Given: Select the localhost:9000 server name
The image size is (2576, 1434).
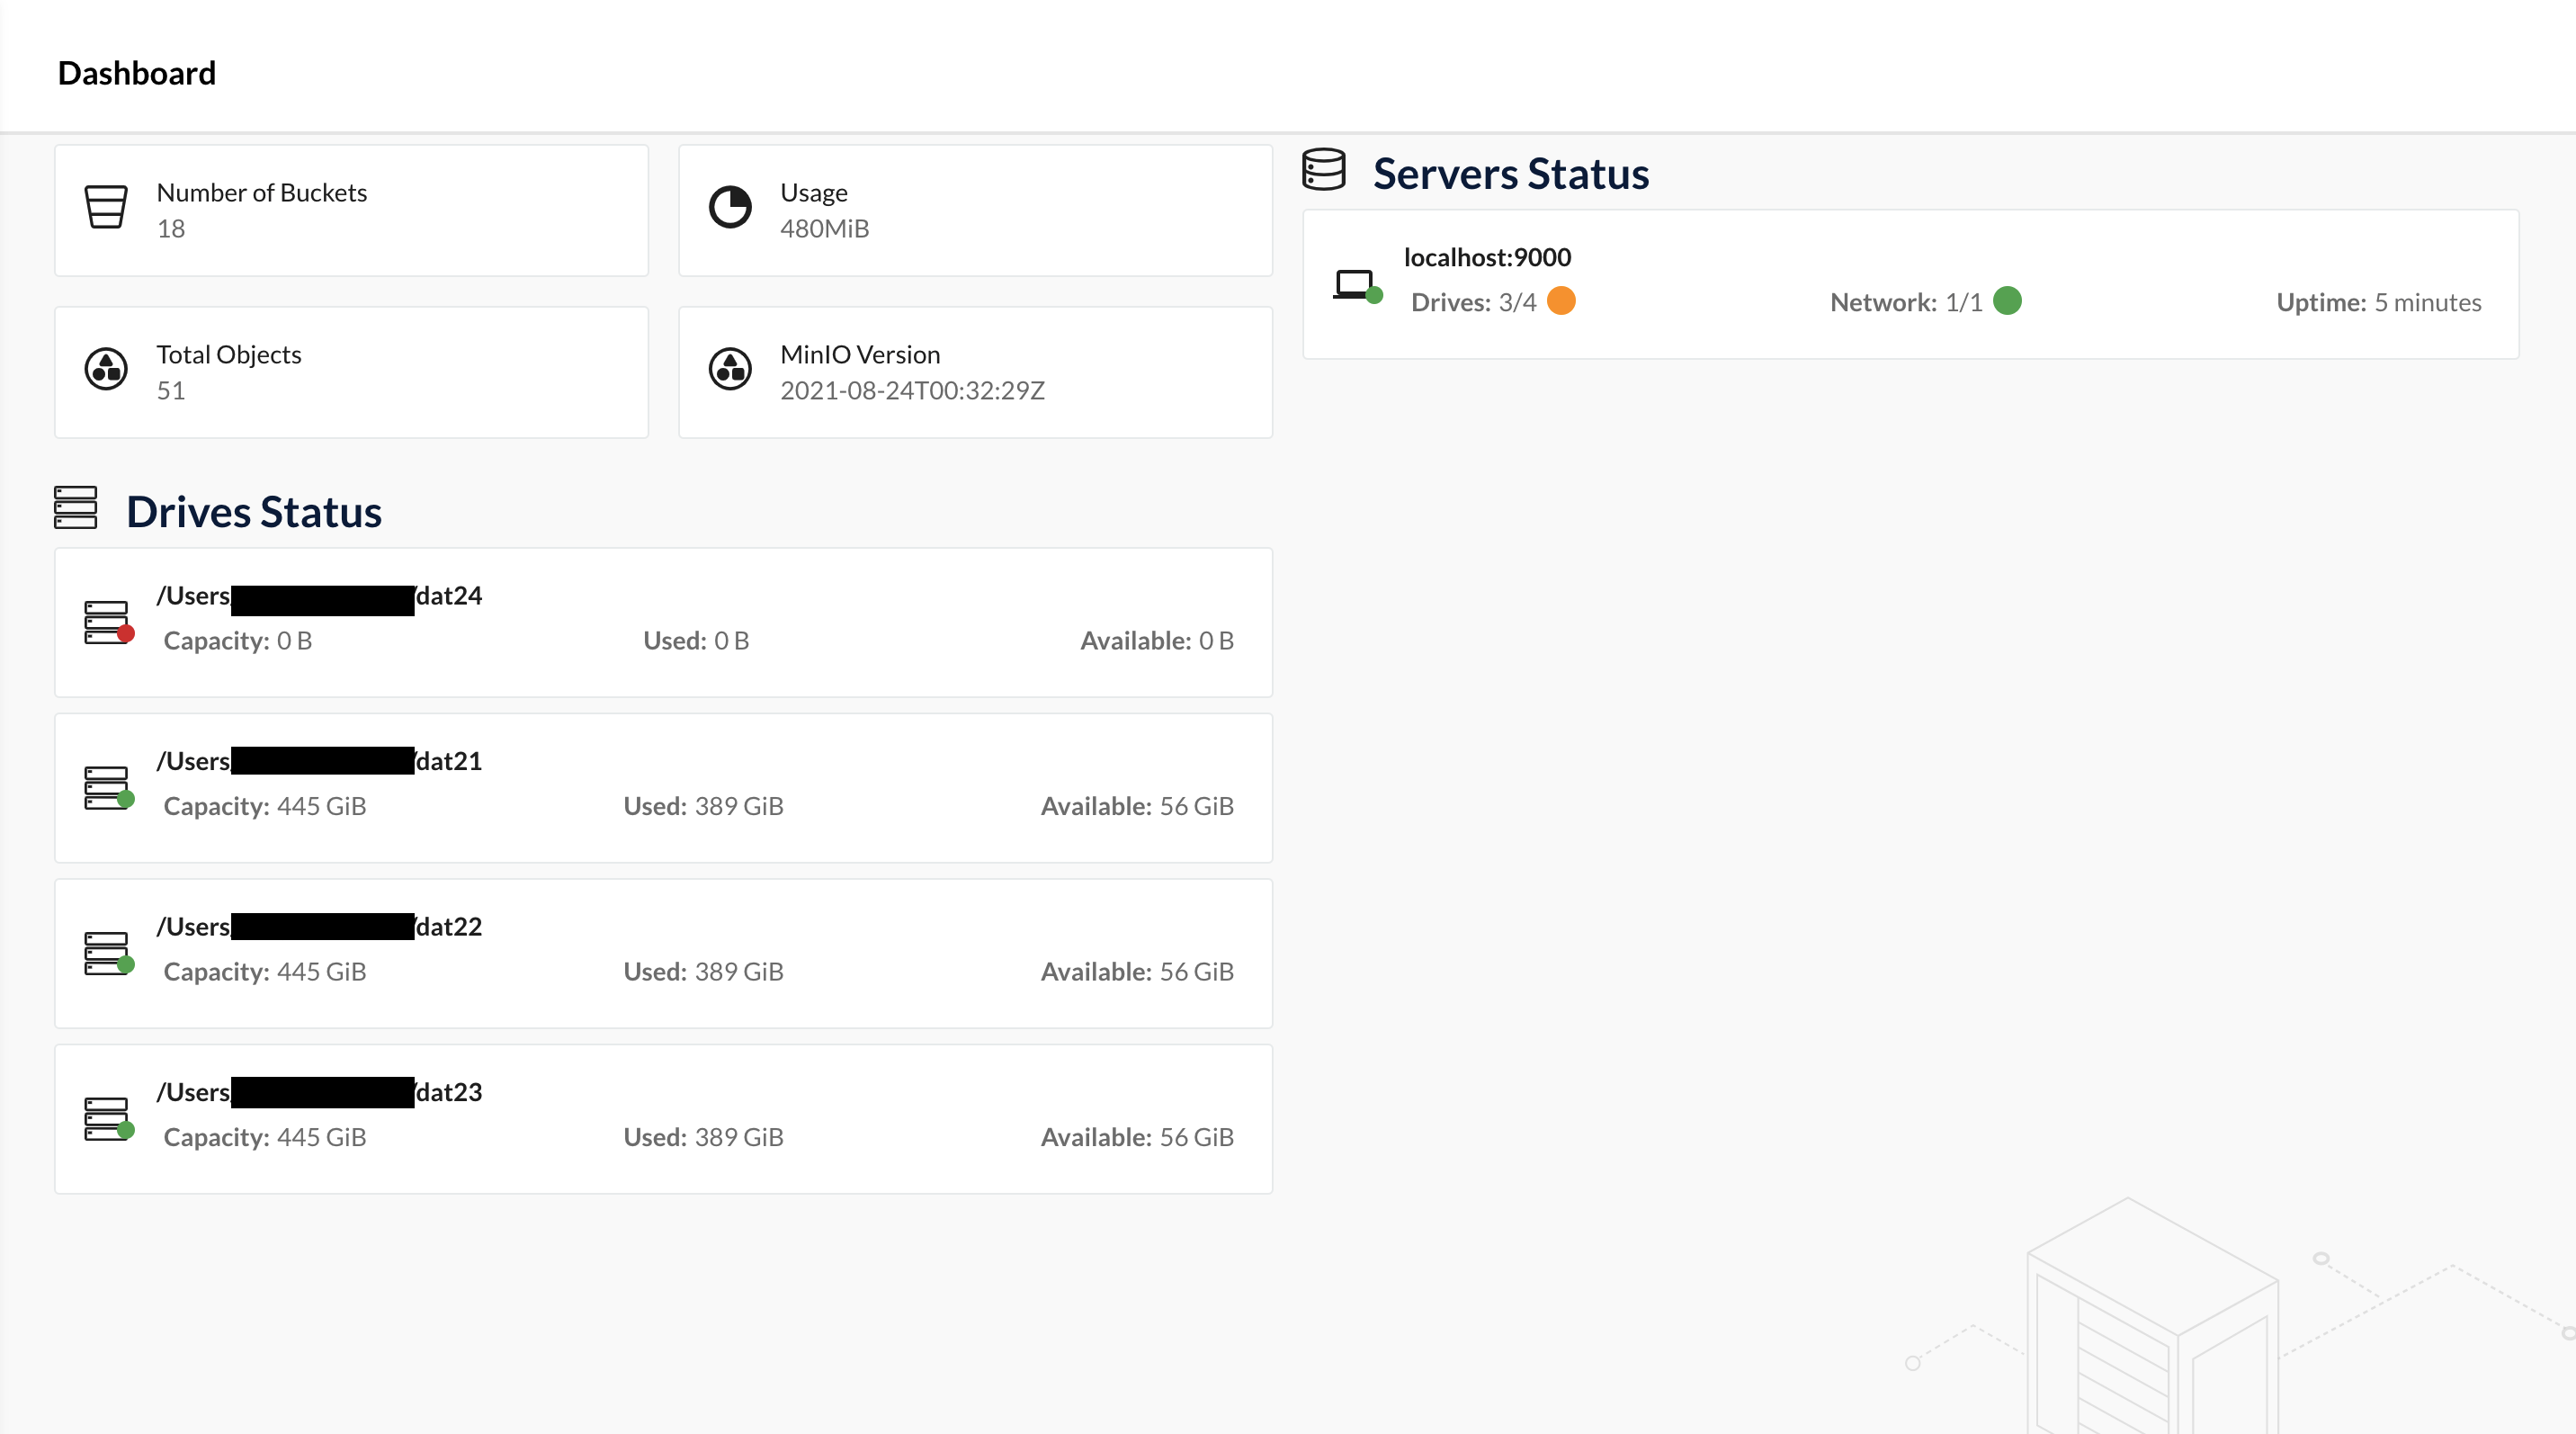Looking at the screenshot, I should 1487,258.
